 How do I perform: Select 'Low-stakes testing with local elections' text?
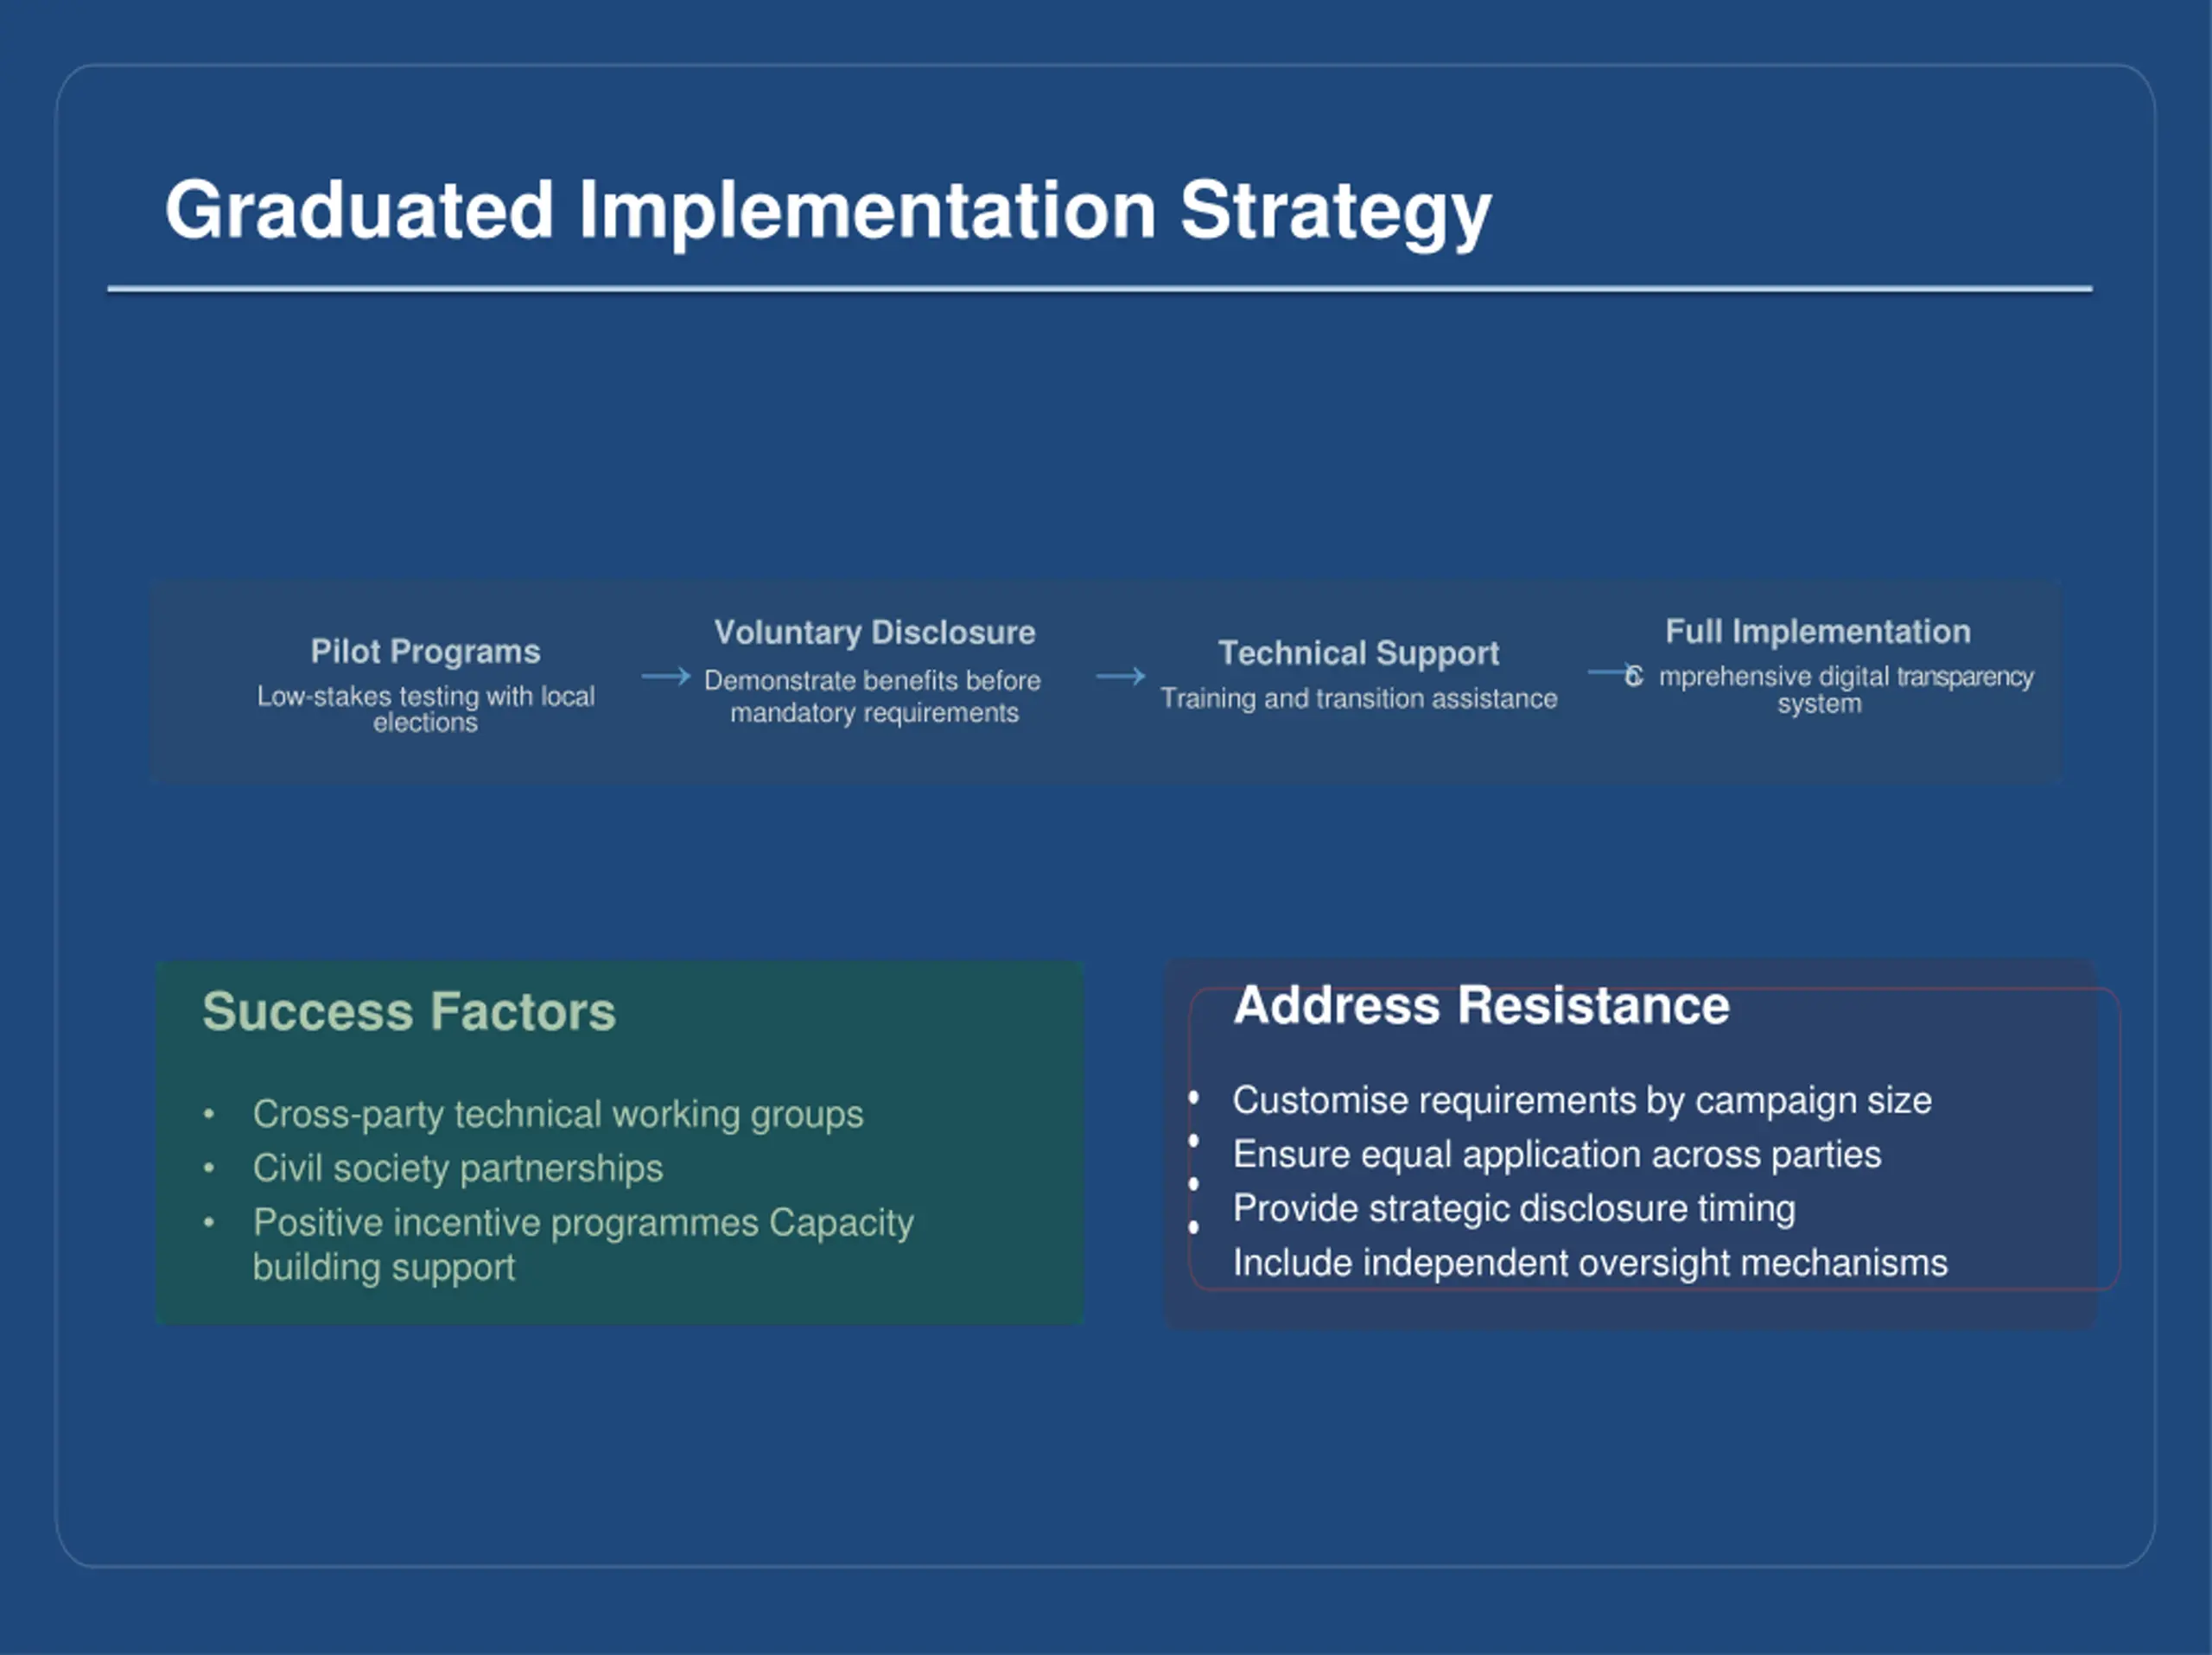tap(425, 709)
